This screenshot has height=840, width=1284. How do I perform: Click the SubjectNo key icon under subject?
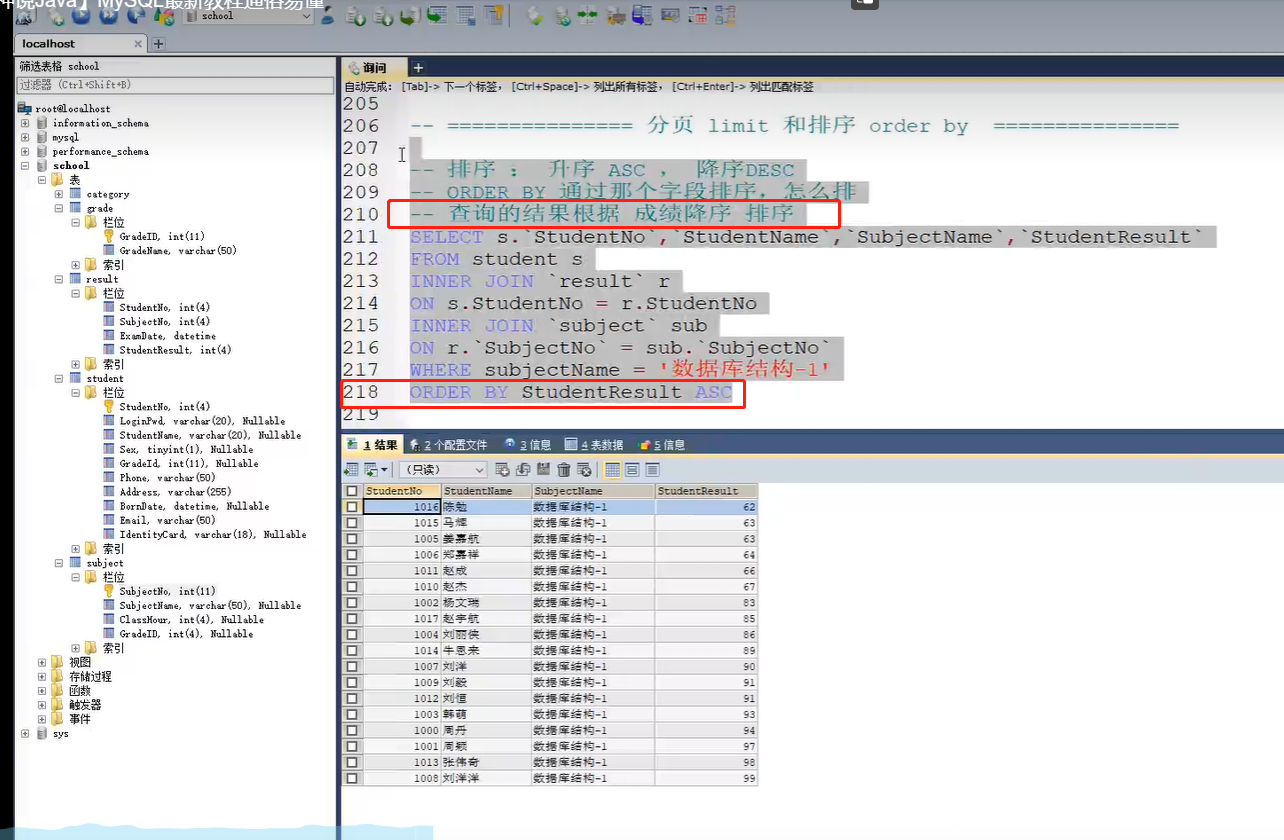coord(110,591)
